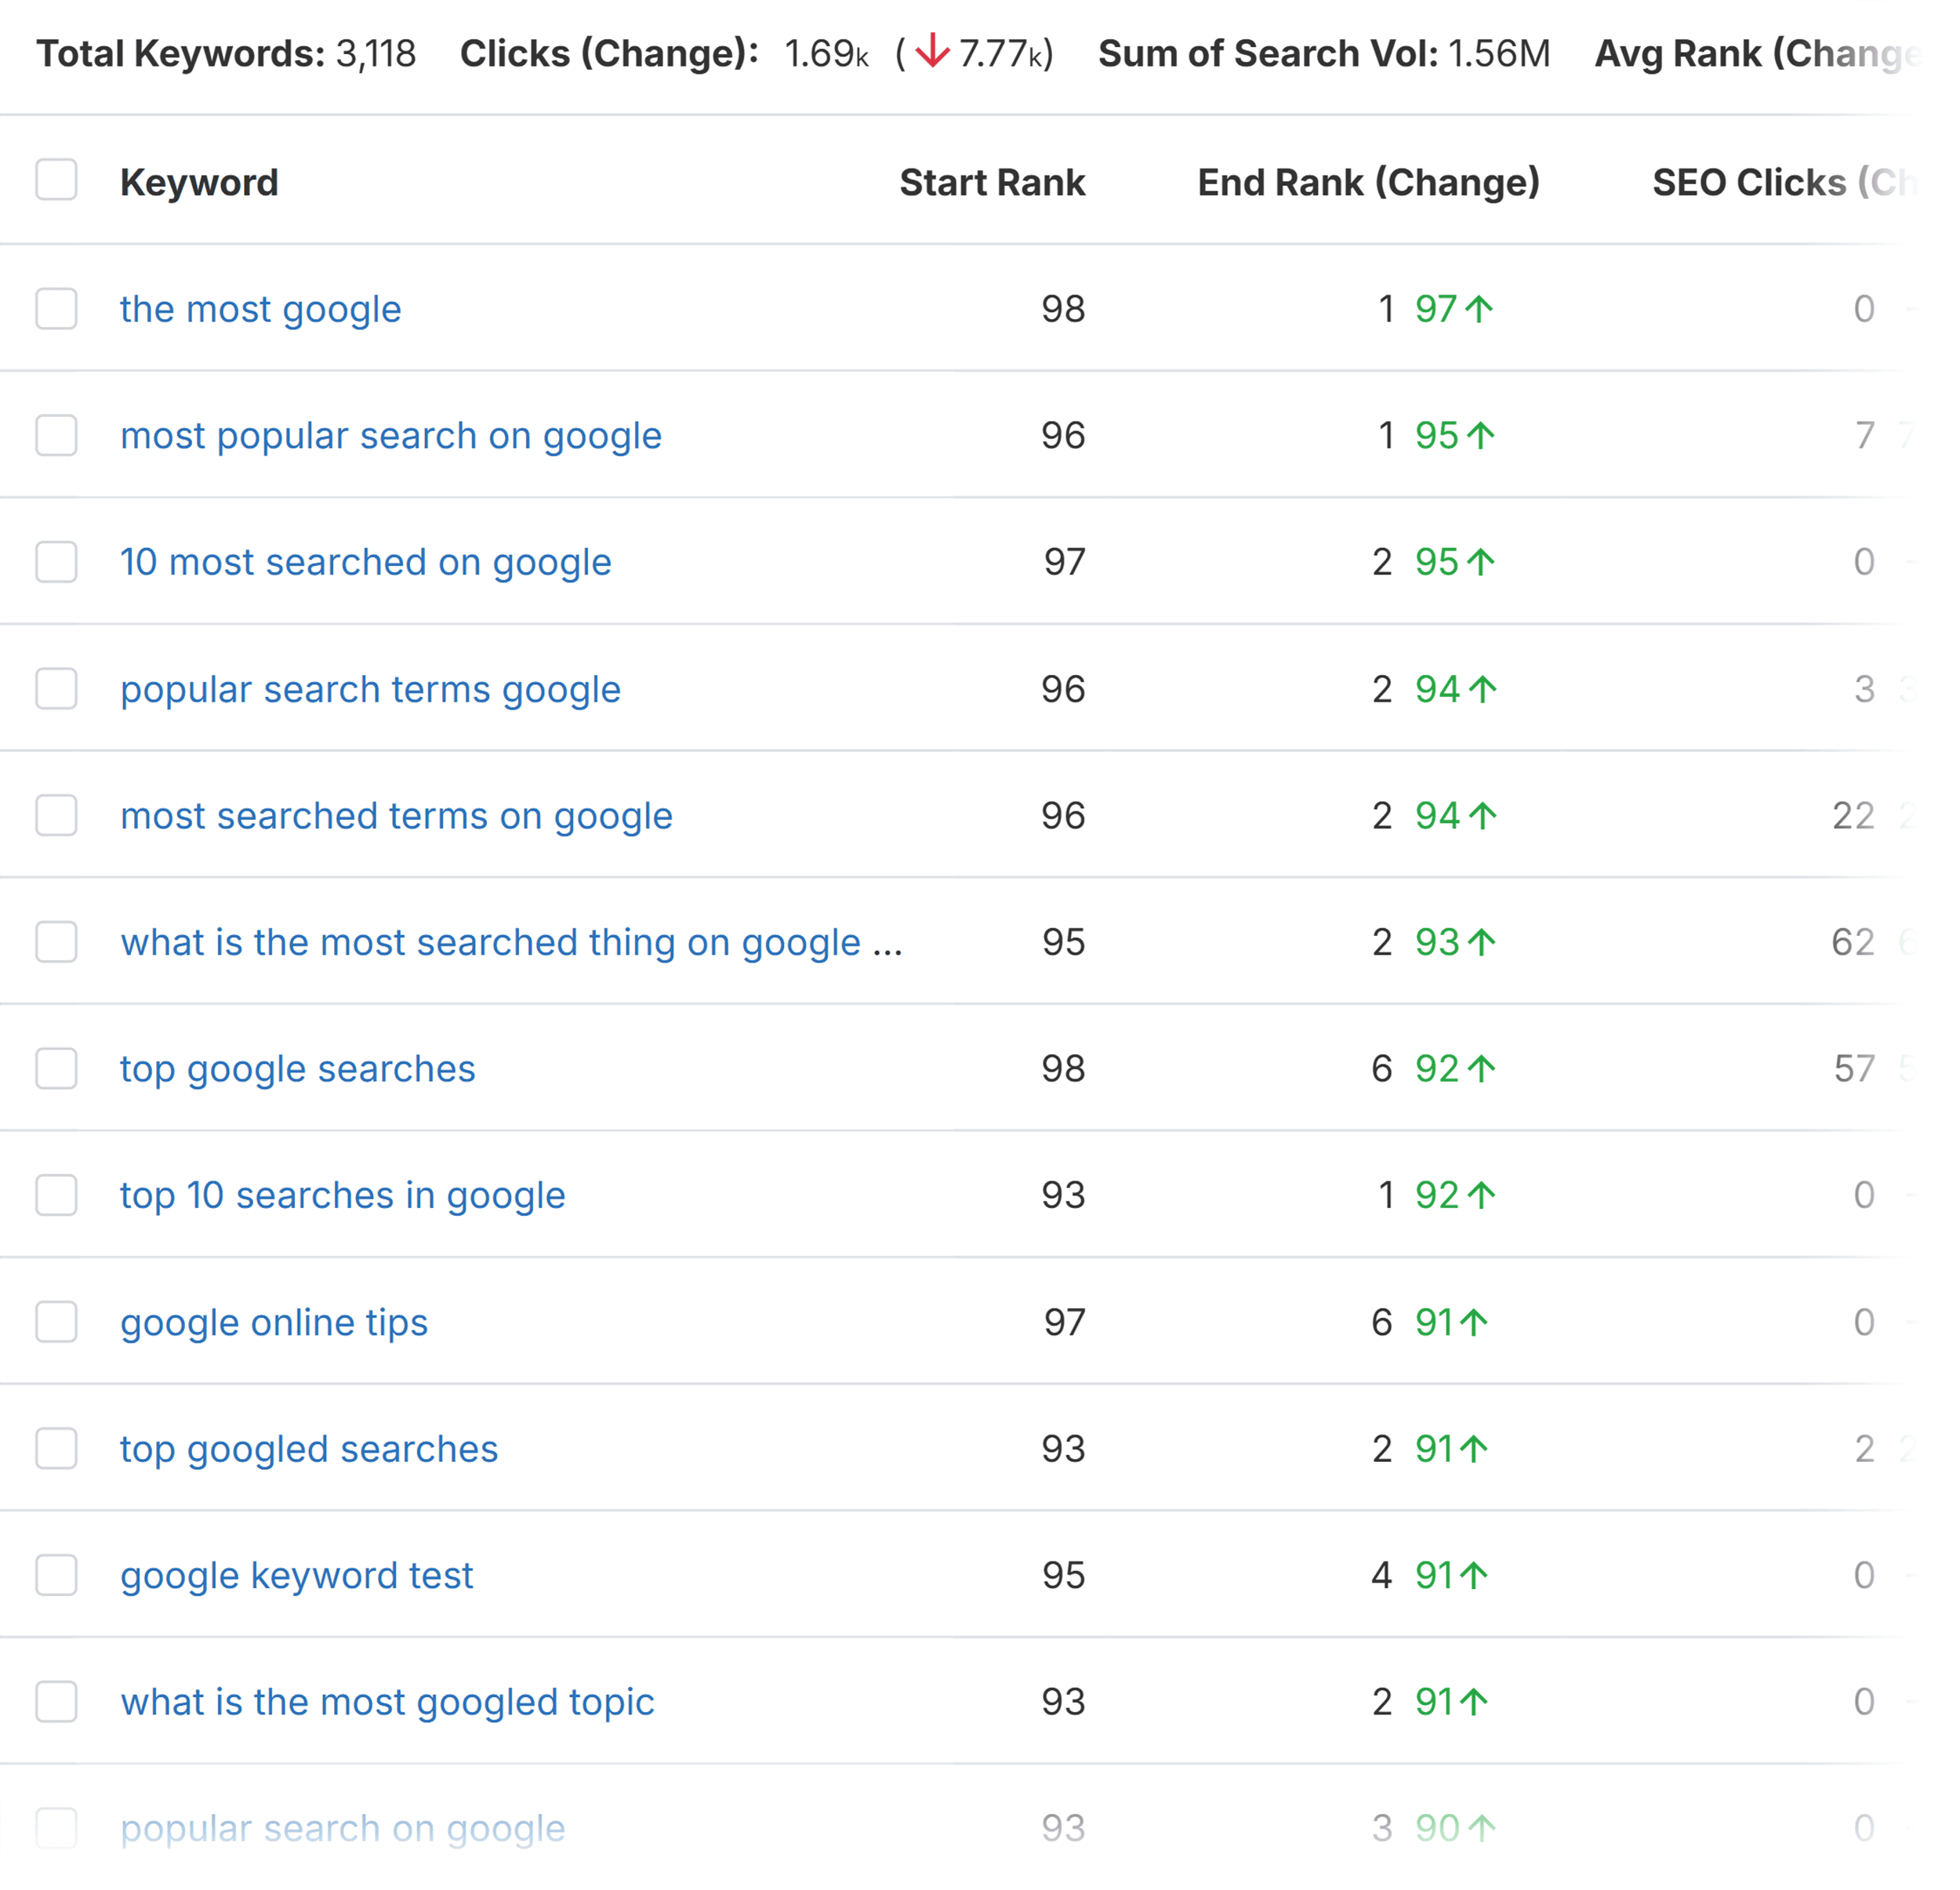Open 'what is the most googled topic' link
1960x1890 pixels.
tap(387, 1702)
